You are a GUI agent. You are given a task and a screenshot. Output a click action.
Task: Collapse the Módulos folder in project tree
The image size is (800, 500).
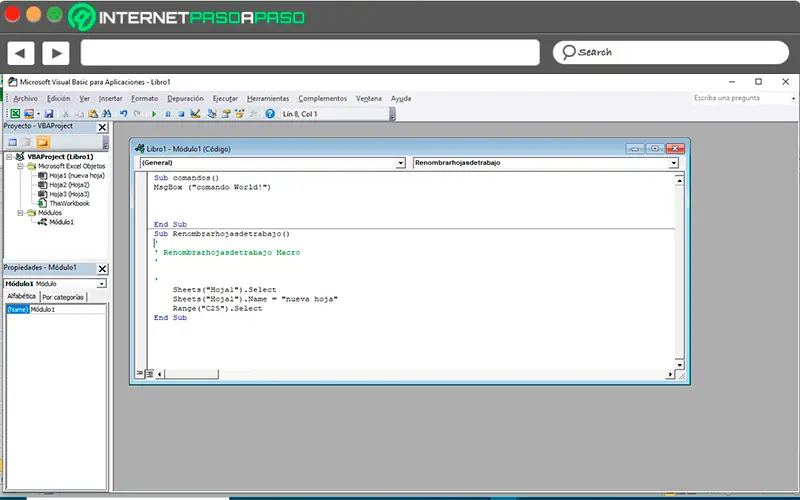(20, 213)
